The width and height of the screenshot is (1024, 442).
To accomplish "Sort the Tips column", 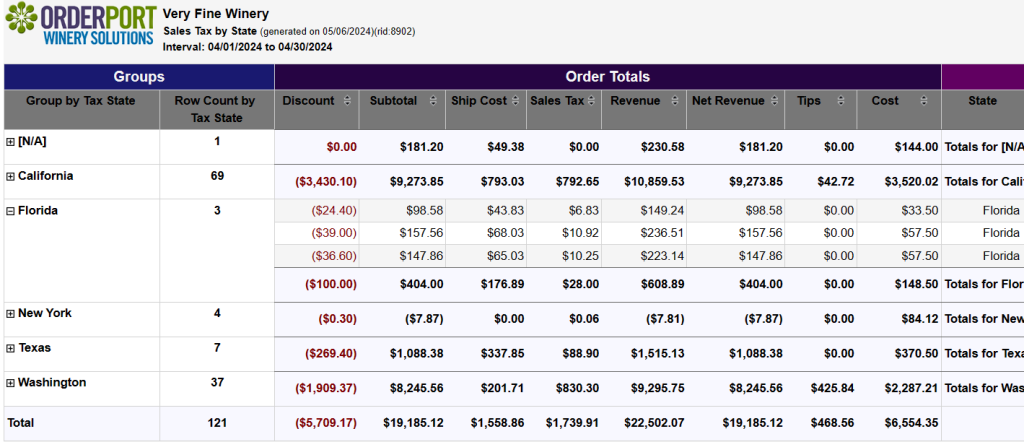I will coord(846,100).
